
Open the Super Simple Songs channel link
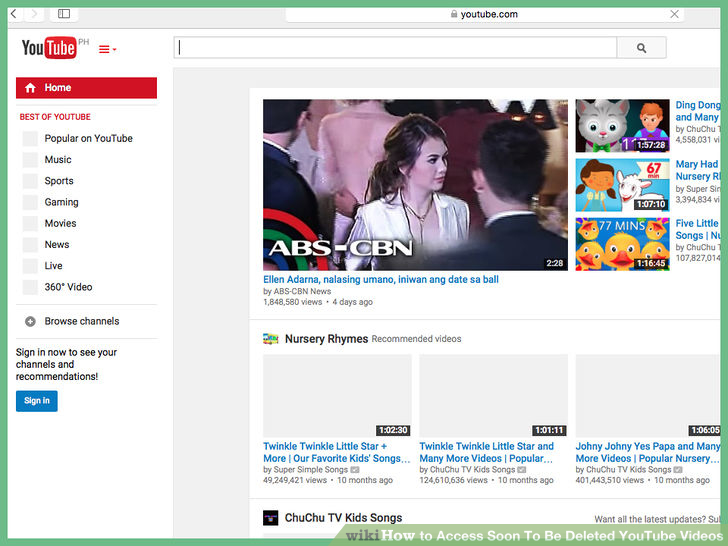pyautogui.click(x=311, y=469)
